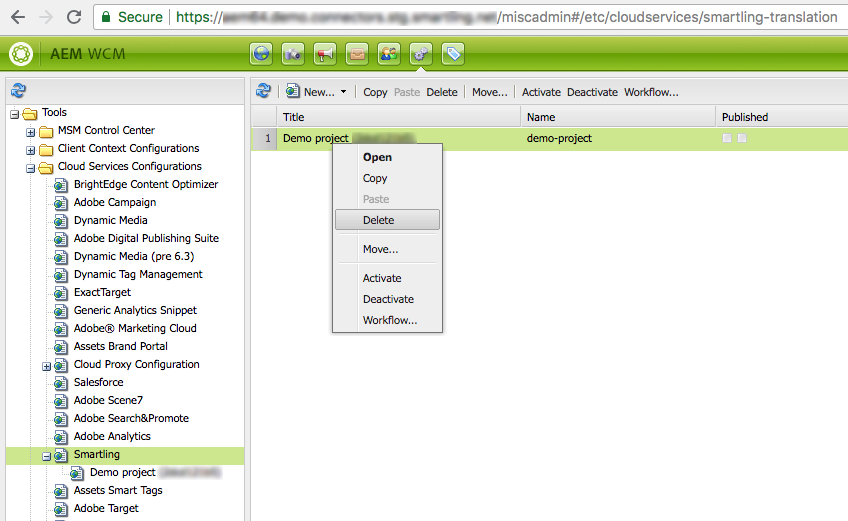Viewport: 848px width, 521px height.
Task: Click the first Published status box
Action: pyautogui.click(x=727, y=139)
